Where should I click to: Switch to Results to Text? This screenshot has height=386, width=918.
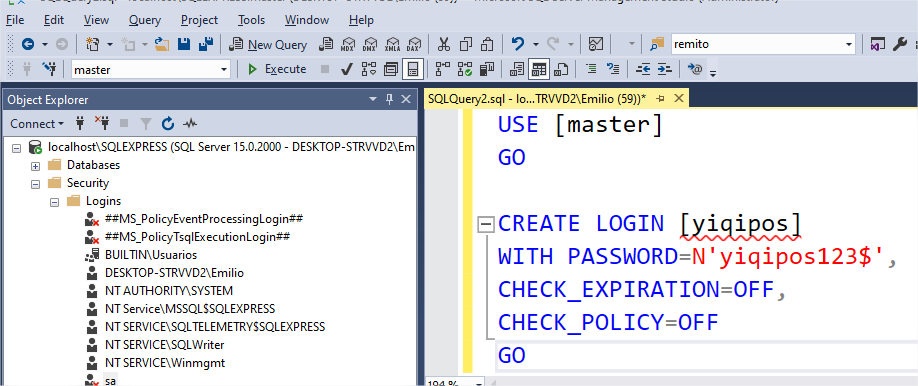(x=516, y=70)
